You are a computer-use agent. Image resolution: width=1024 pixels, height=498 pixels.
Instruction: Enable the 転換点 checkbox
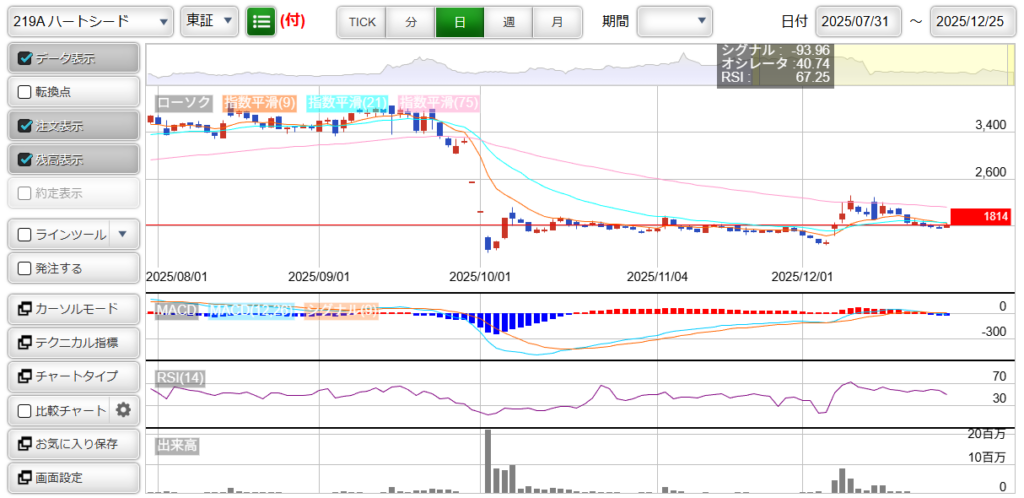coord(26,92)
